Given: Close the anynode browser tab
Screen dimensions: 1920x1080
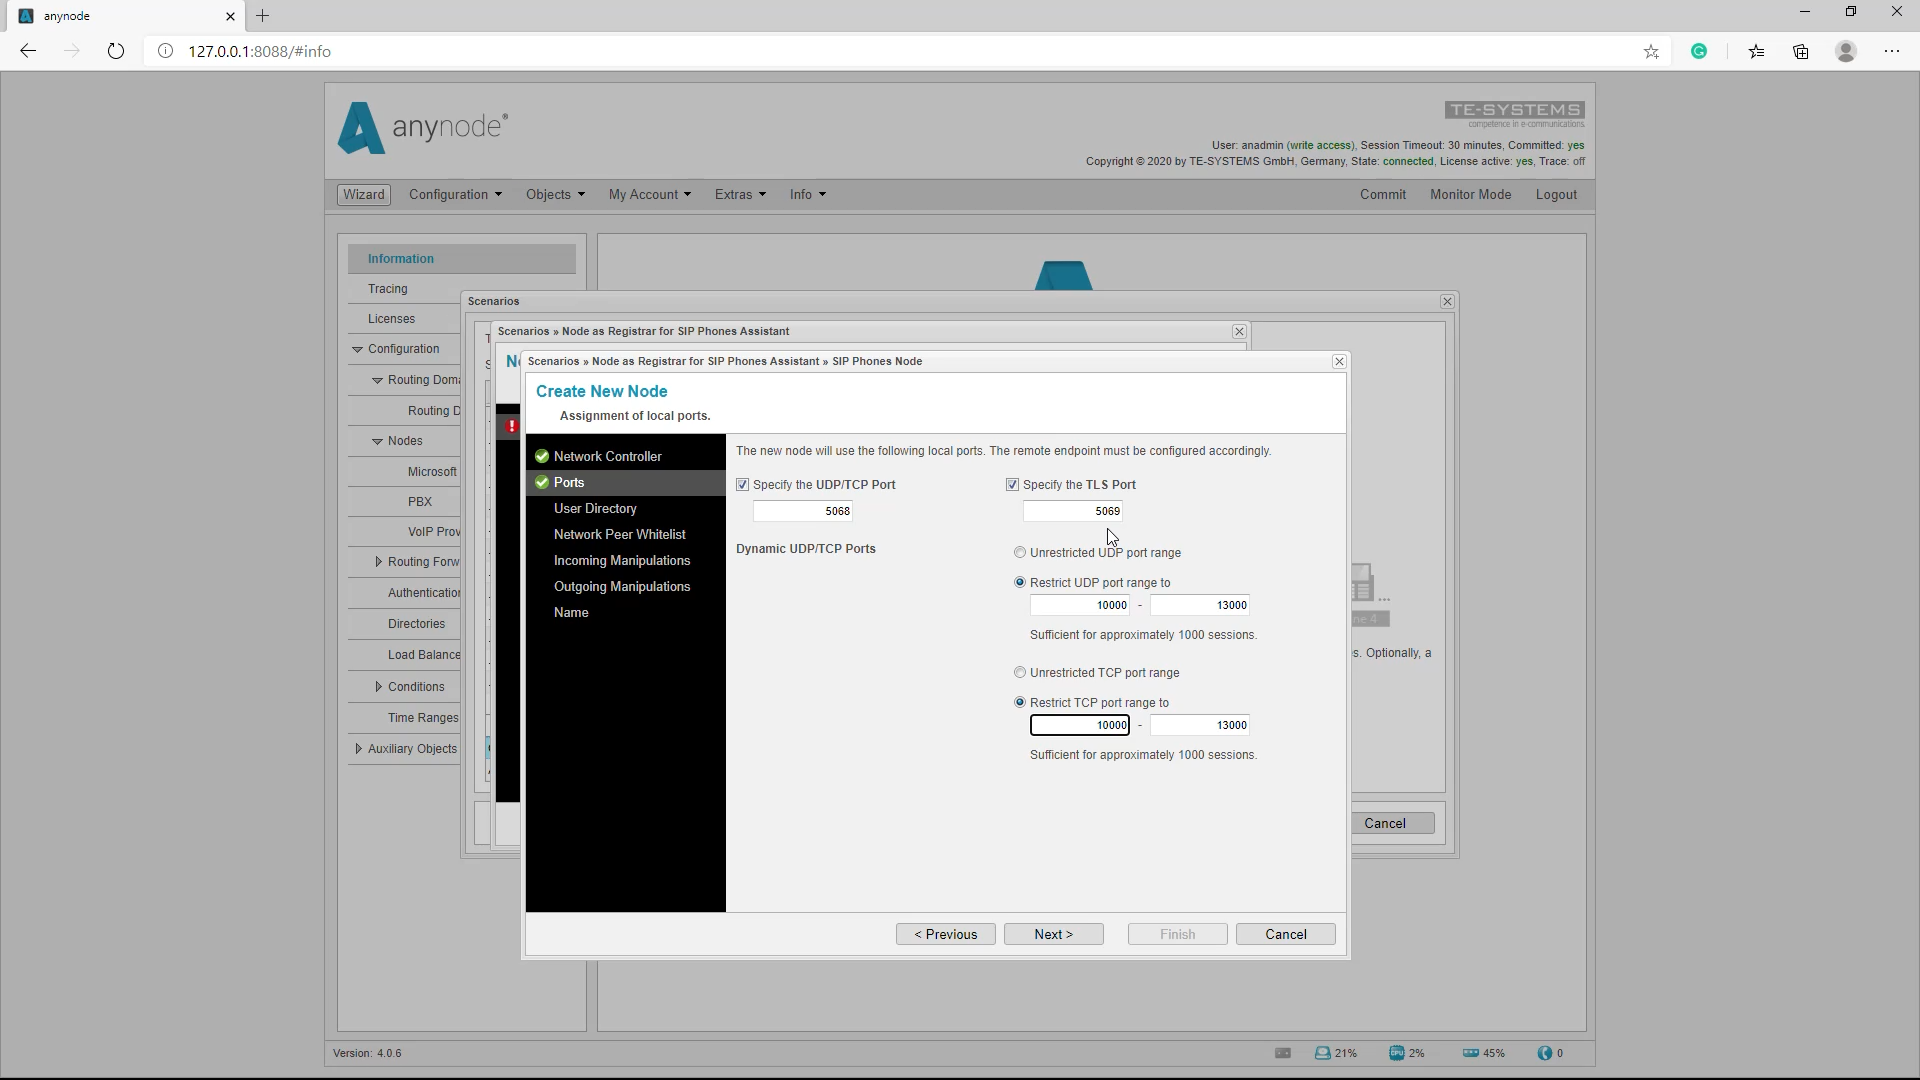Looking at the screenshot, I should [x=230, y=16].
